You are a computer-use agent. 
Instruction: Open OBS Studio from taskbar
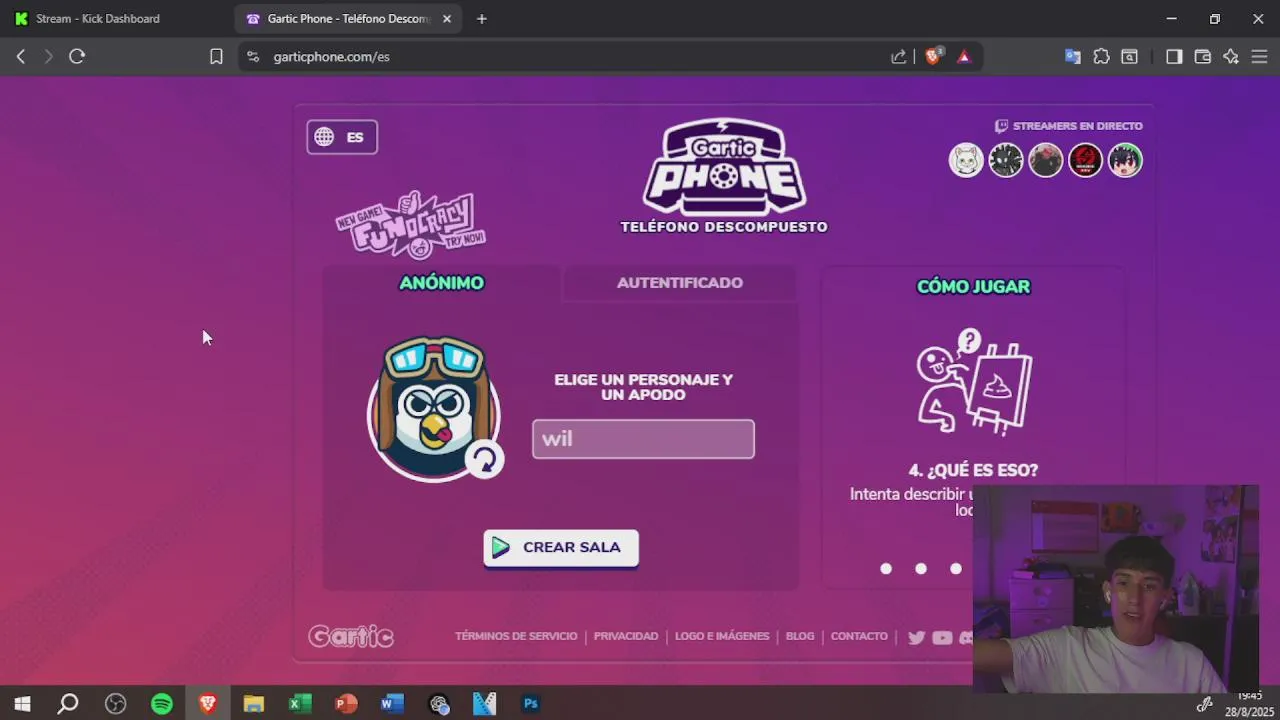[116, 704]
